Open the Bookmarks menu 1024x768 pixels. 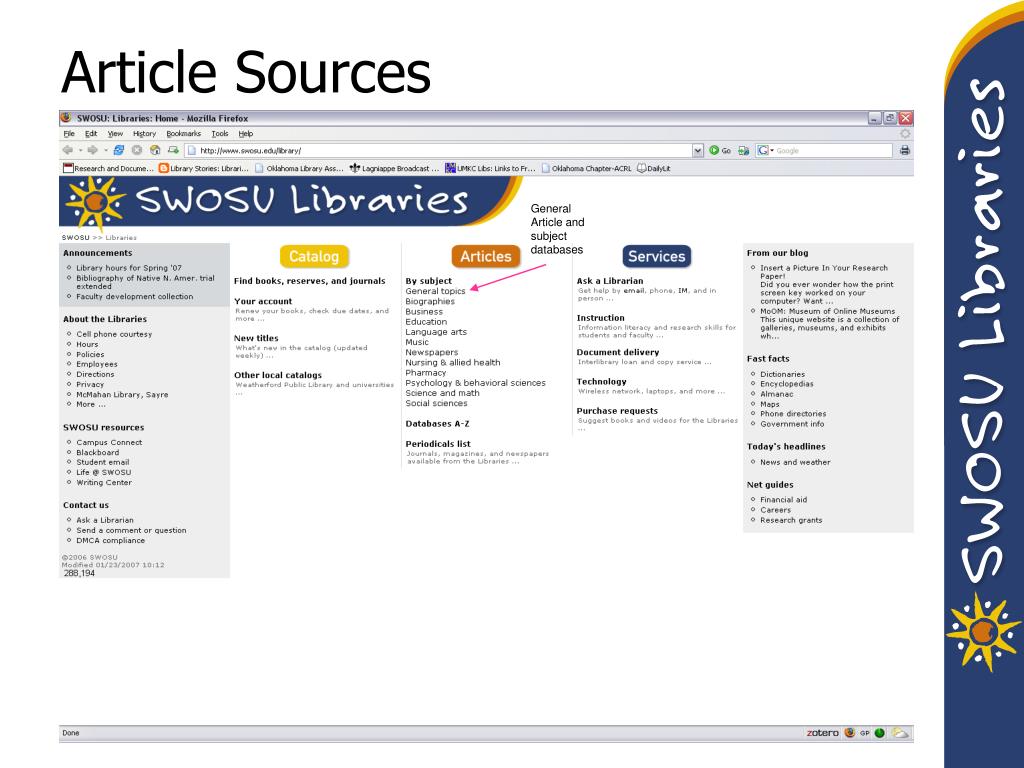(184, 133)
